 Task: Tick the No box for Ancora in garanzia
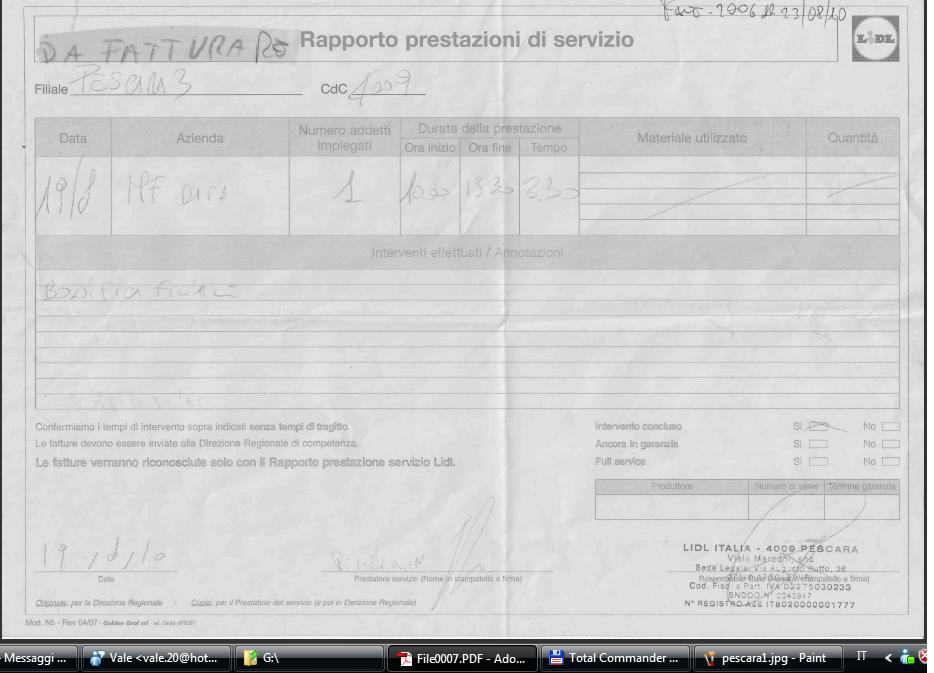pos(890,444)
